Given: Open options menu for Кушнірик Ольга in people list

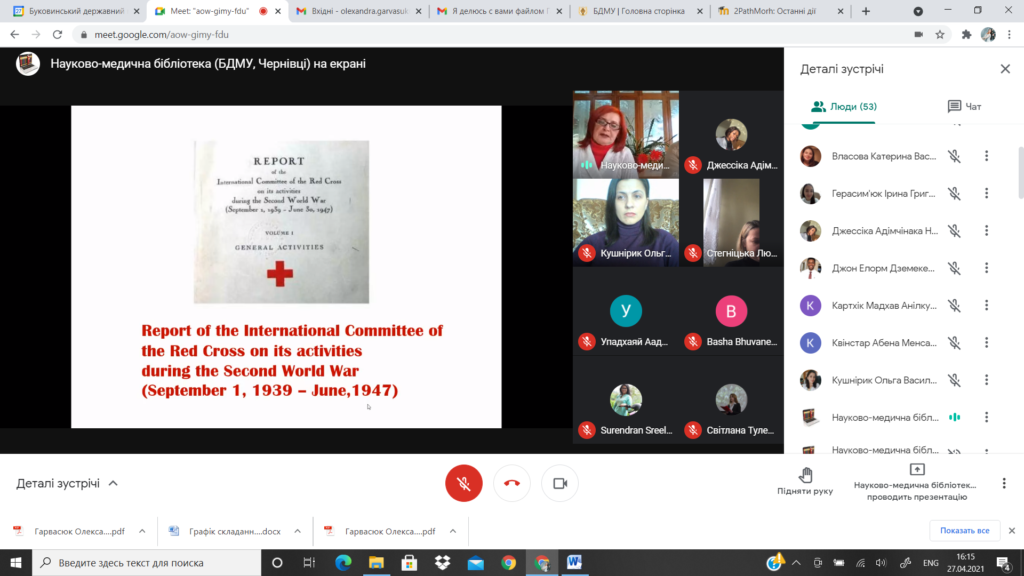Looking at the screenshot, I should pos(987,379).
